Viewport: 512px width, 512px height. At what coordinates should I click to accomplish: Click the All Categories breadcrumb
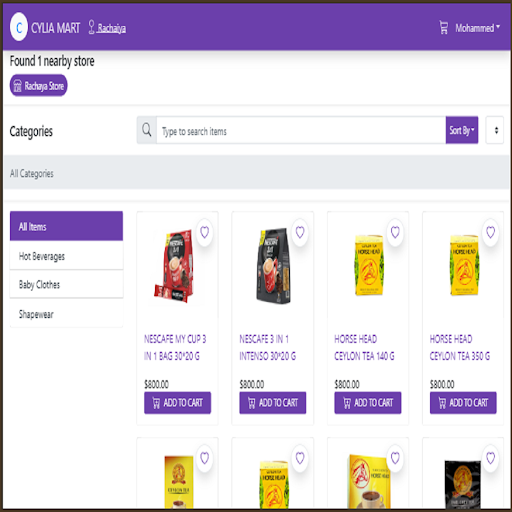point(32,173)
